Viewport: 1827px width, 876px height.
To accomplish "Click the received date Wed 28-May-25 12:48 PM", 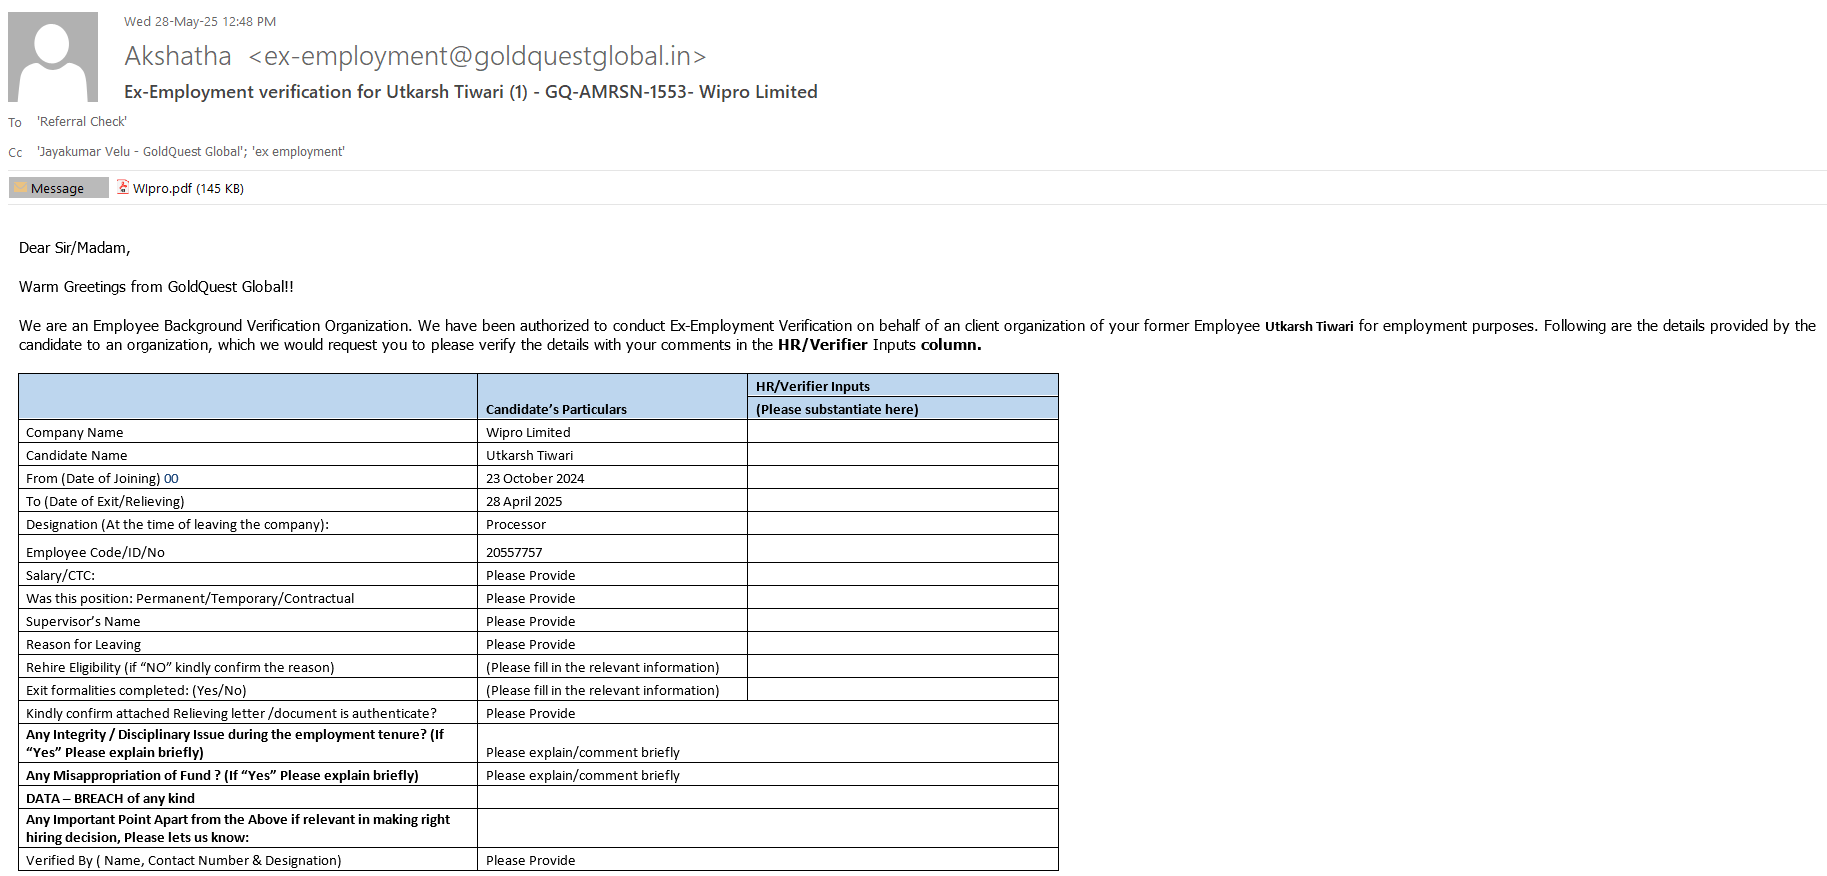I will pos(200,21).
